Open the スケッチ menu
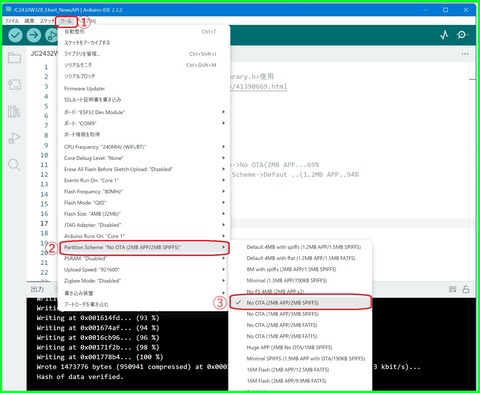The height and width of the screenshot is (393, 480). (47, 21)
